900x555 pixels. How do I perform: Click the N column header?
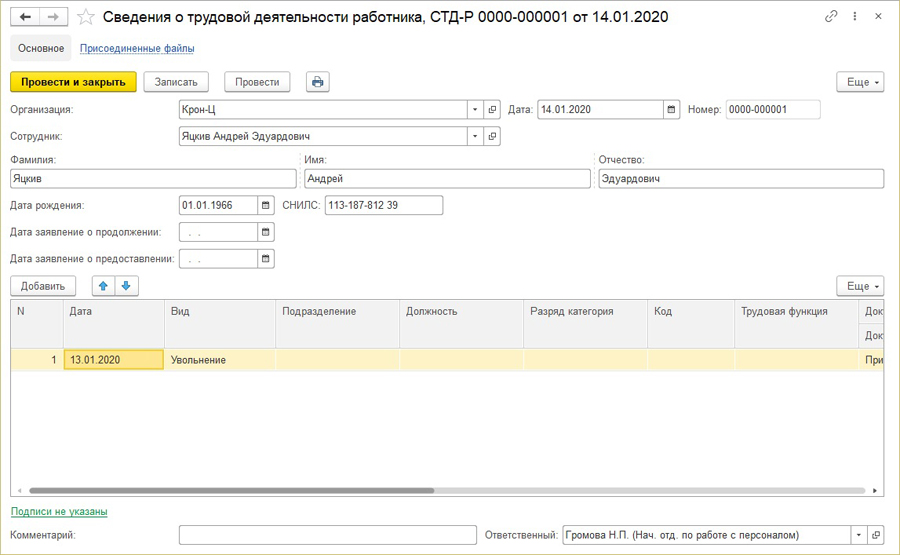point(37,323)
